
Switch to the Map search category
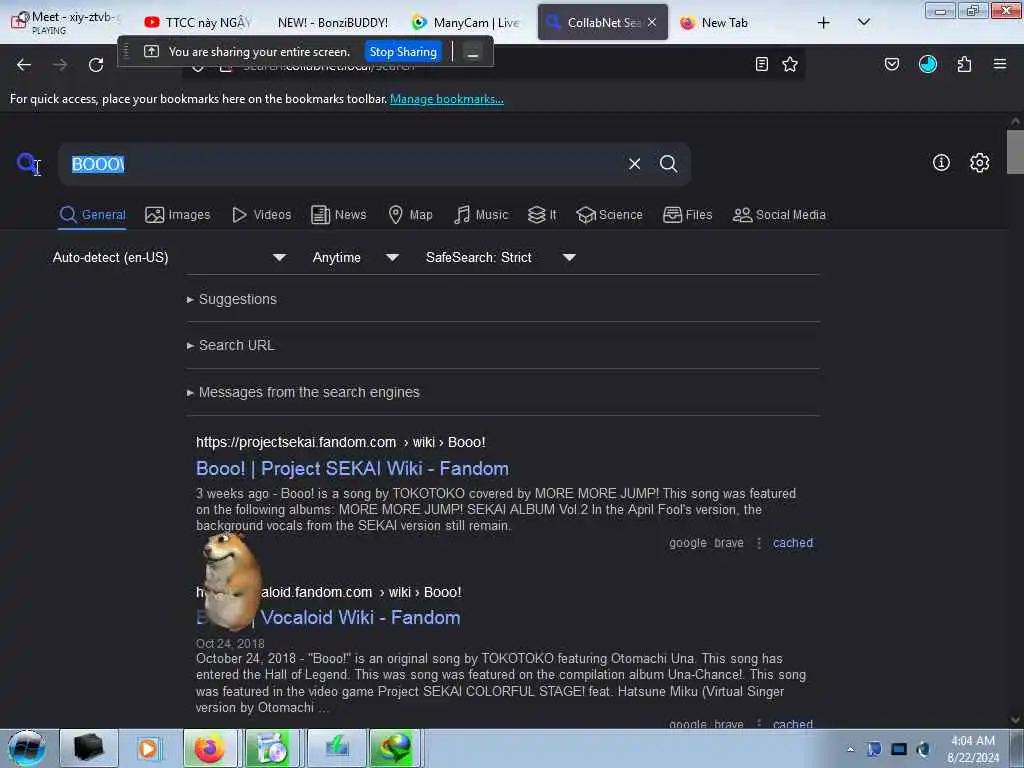pyautogui.click(x=411, y=215)
